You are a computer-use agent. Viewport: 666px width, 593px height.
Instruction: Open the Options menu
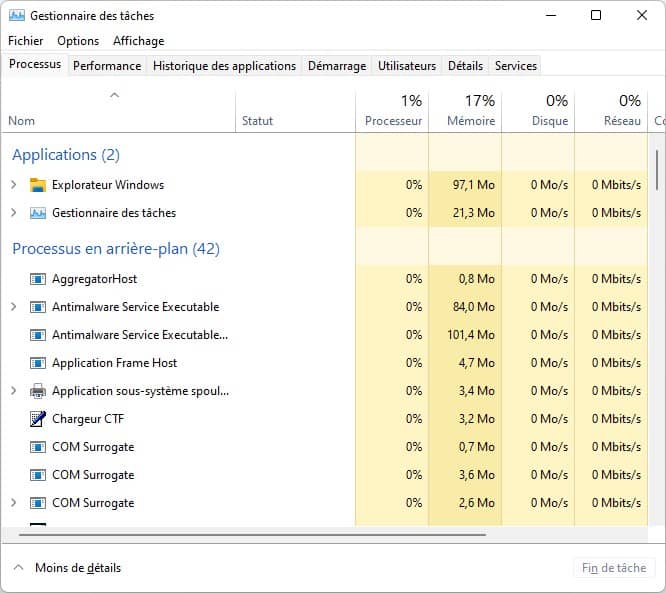[x=78, y=41]
